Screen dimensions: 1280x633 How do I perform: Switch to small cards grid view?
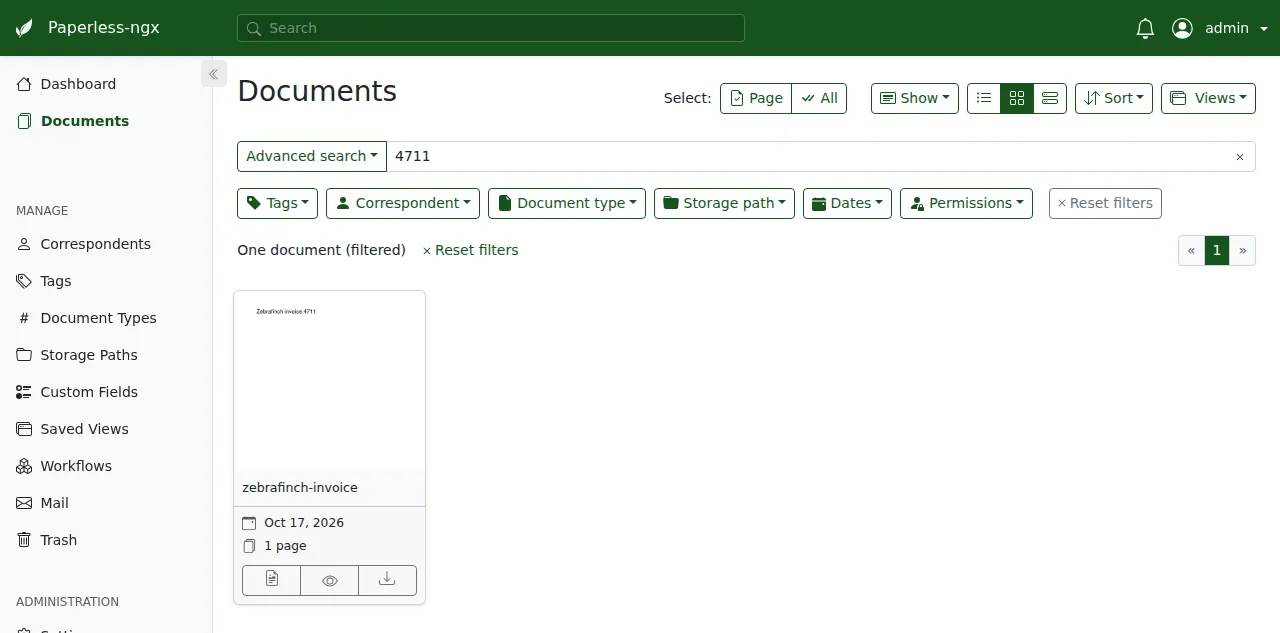1017,98
